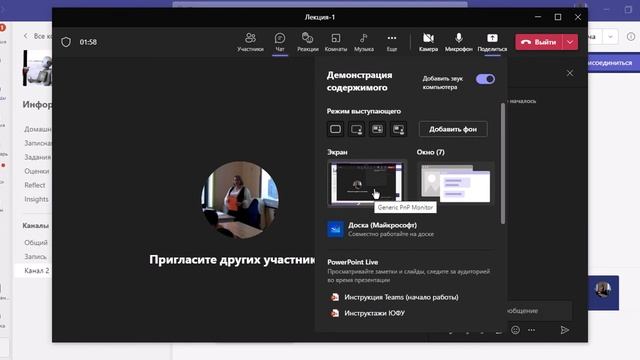Open Доска (Майкрософт) whiteboard
This screenshot has height=360, width=640.
[x=410, y=229]
